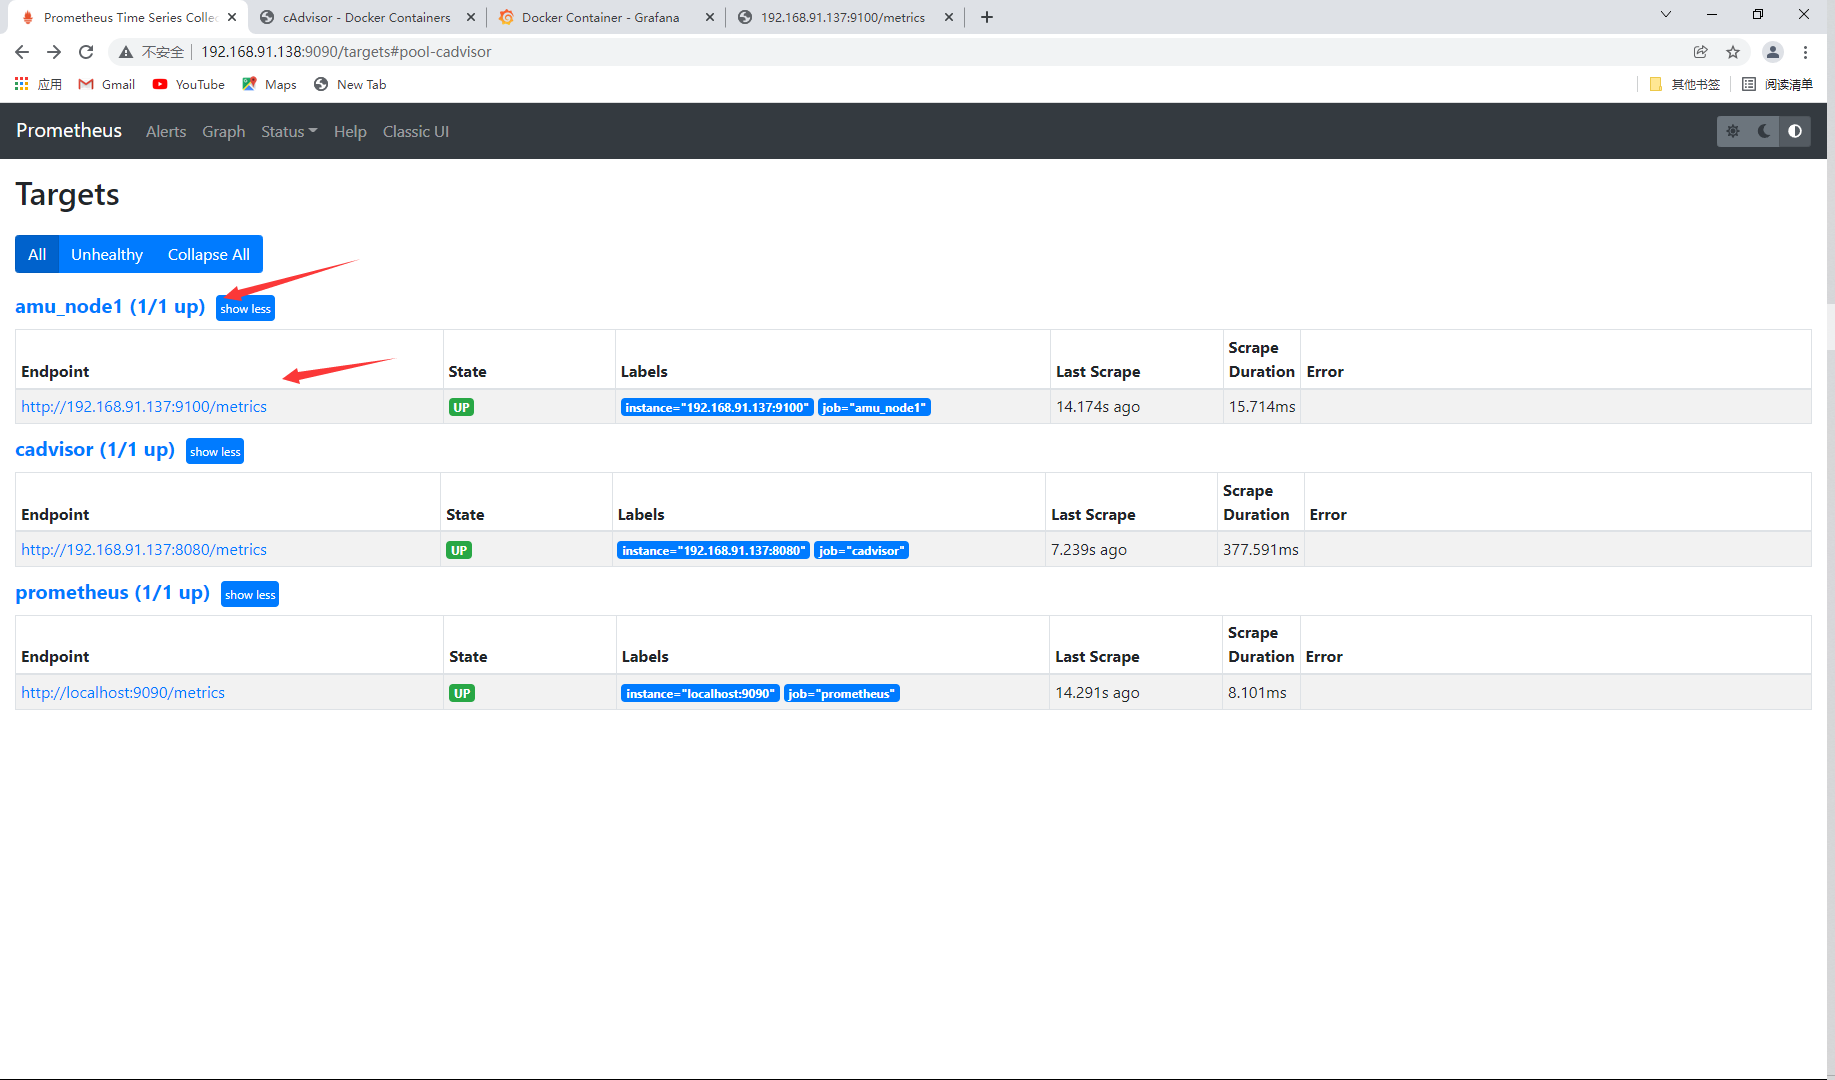This screenshot has height=1080, width=1835.
Task: Bookmark this page with the star
Action: [1733, 52]
